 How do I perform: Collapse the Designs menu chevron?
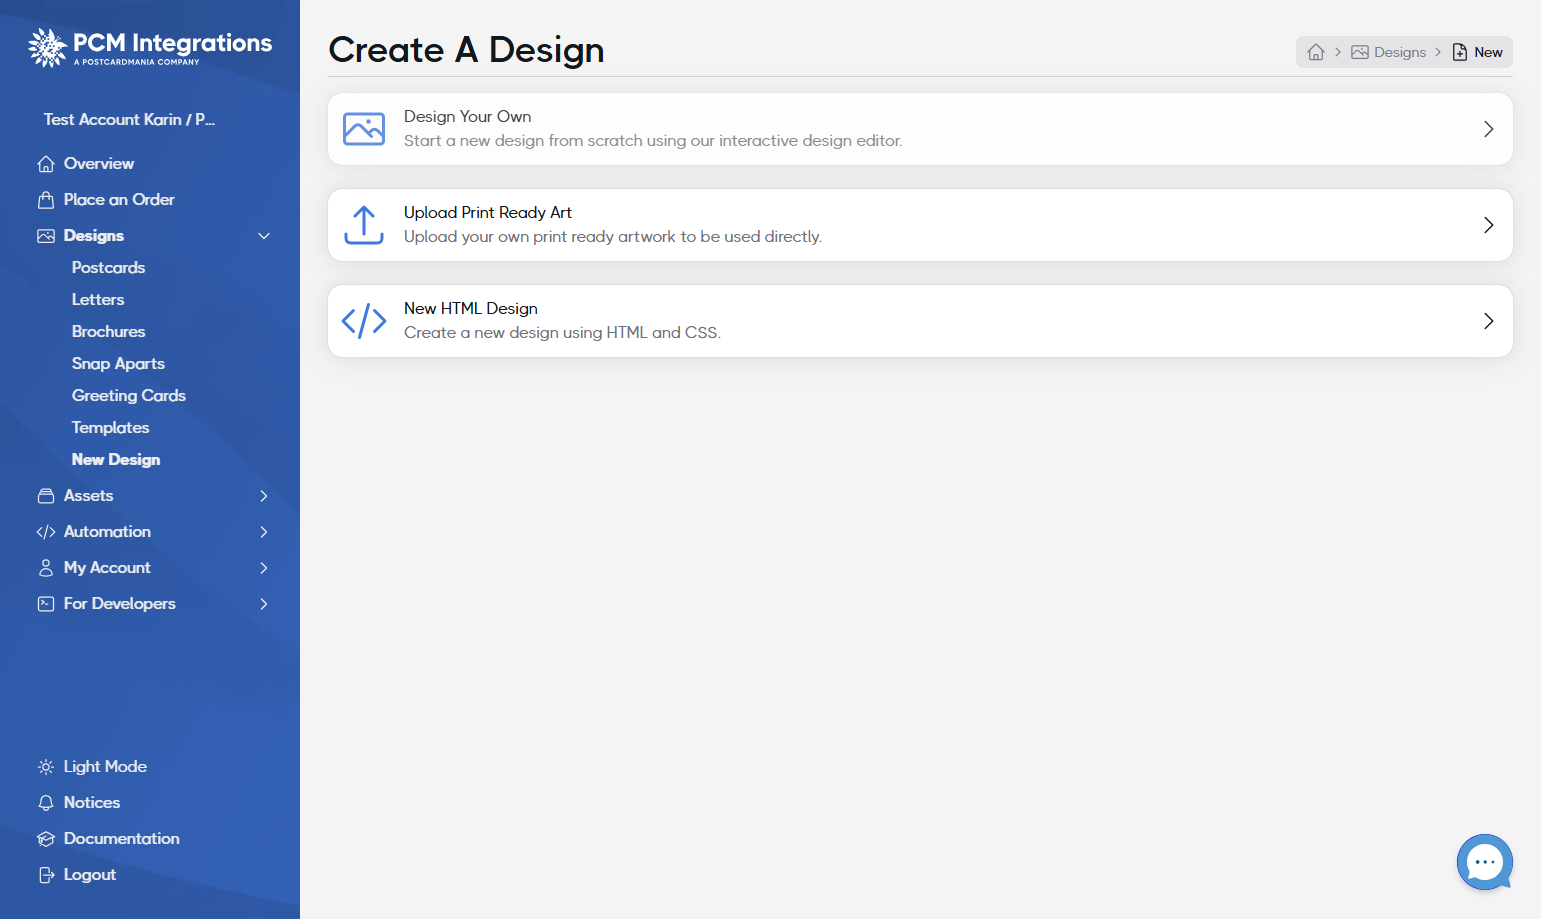(x=264, y=236)
